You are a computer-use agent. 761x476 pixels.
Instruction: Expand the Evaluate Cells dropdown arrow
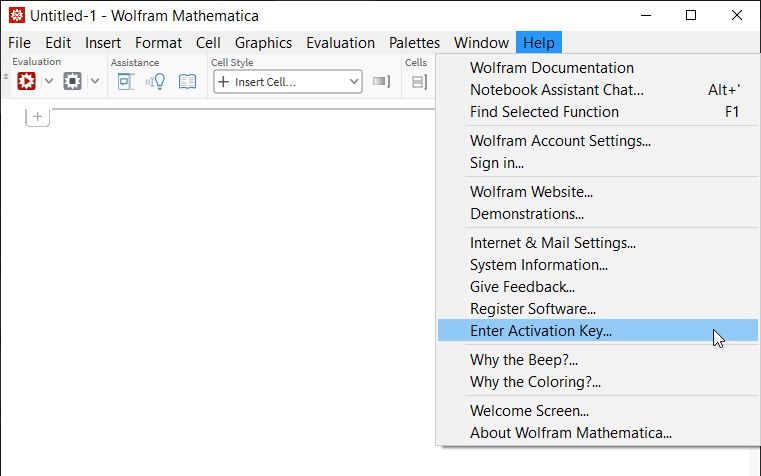49,81
